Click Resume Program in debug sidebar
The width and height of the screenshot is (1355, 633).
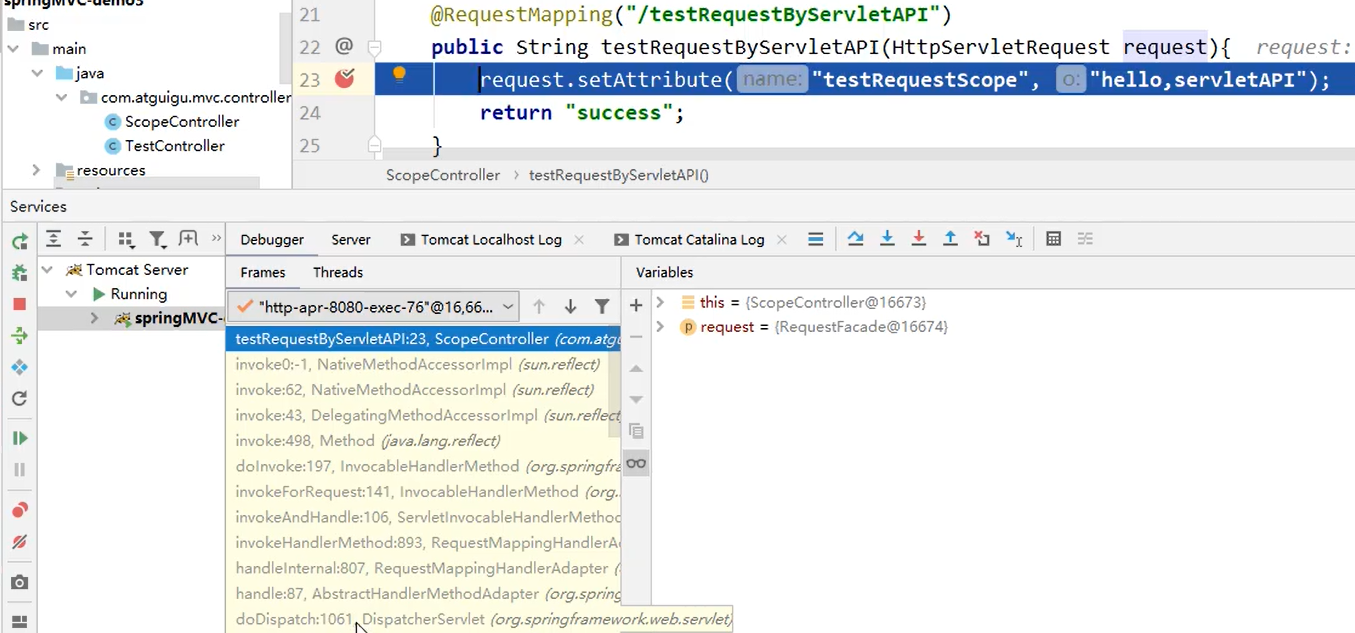19,438
